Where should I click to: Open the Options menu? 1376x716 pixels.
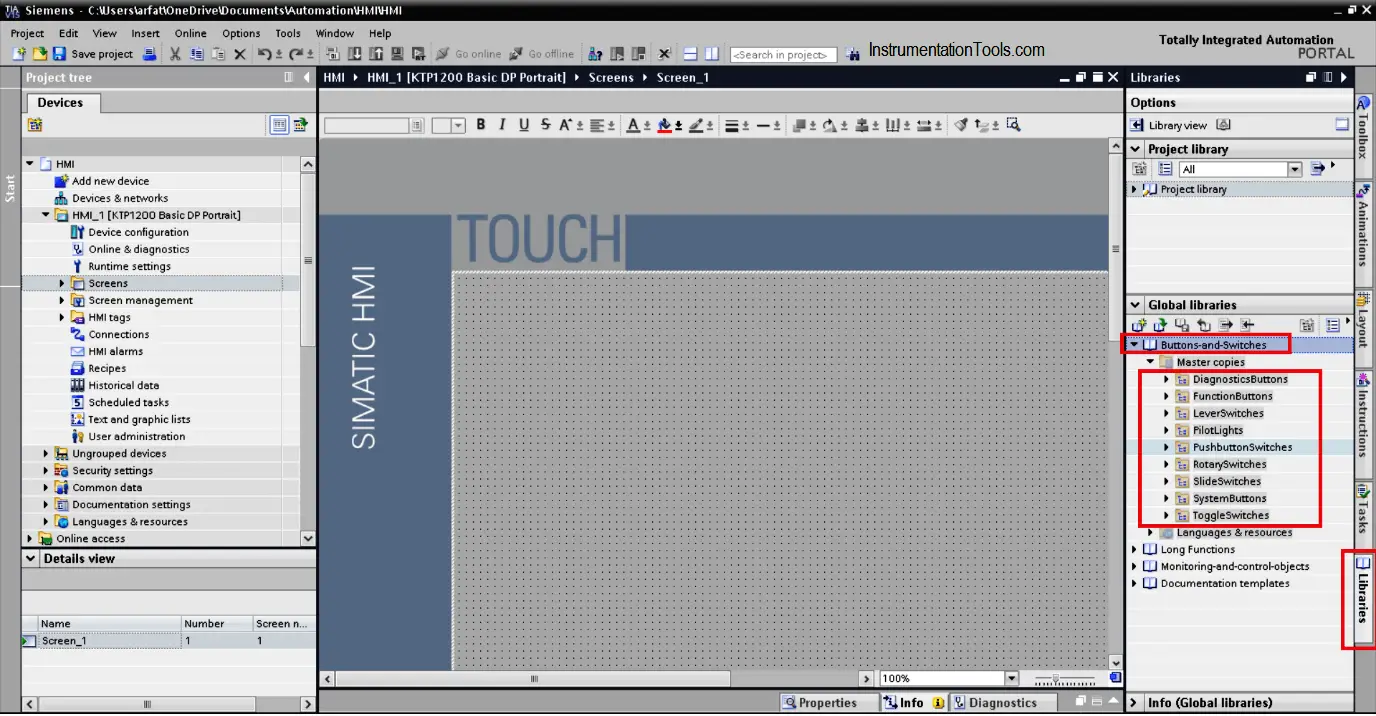click(x=241, y=33)
